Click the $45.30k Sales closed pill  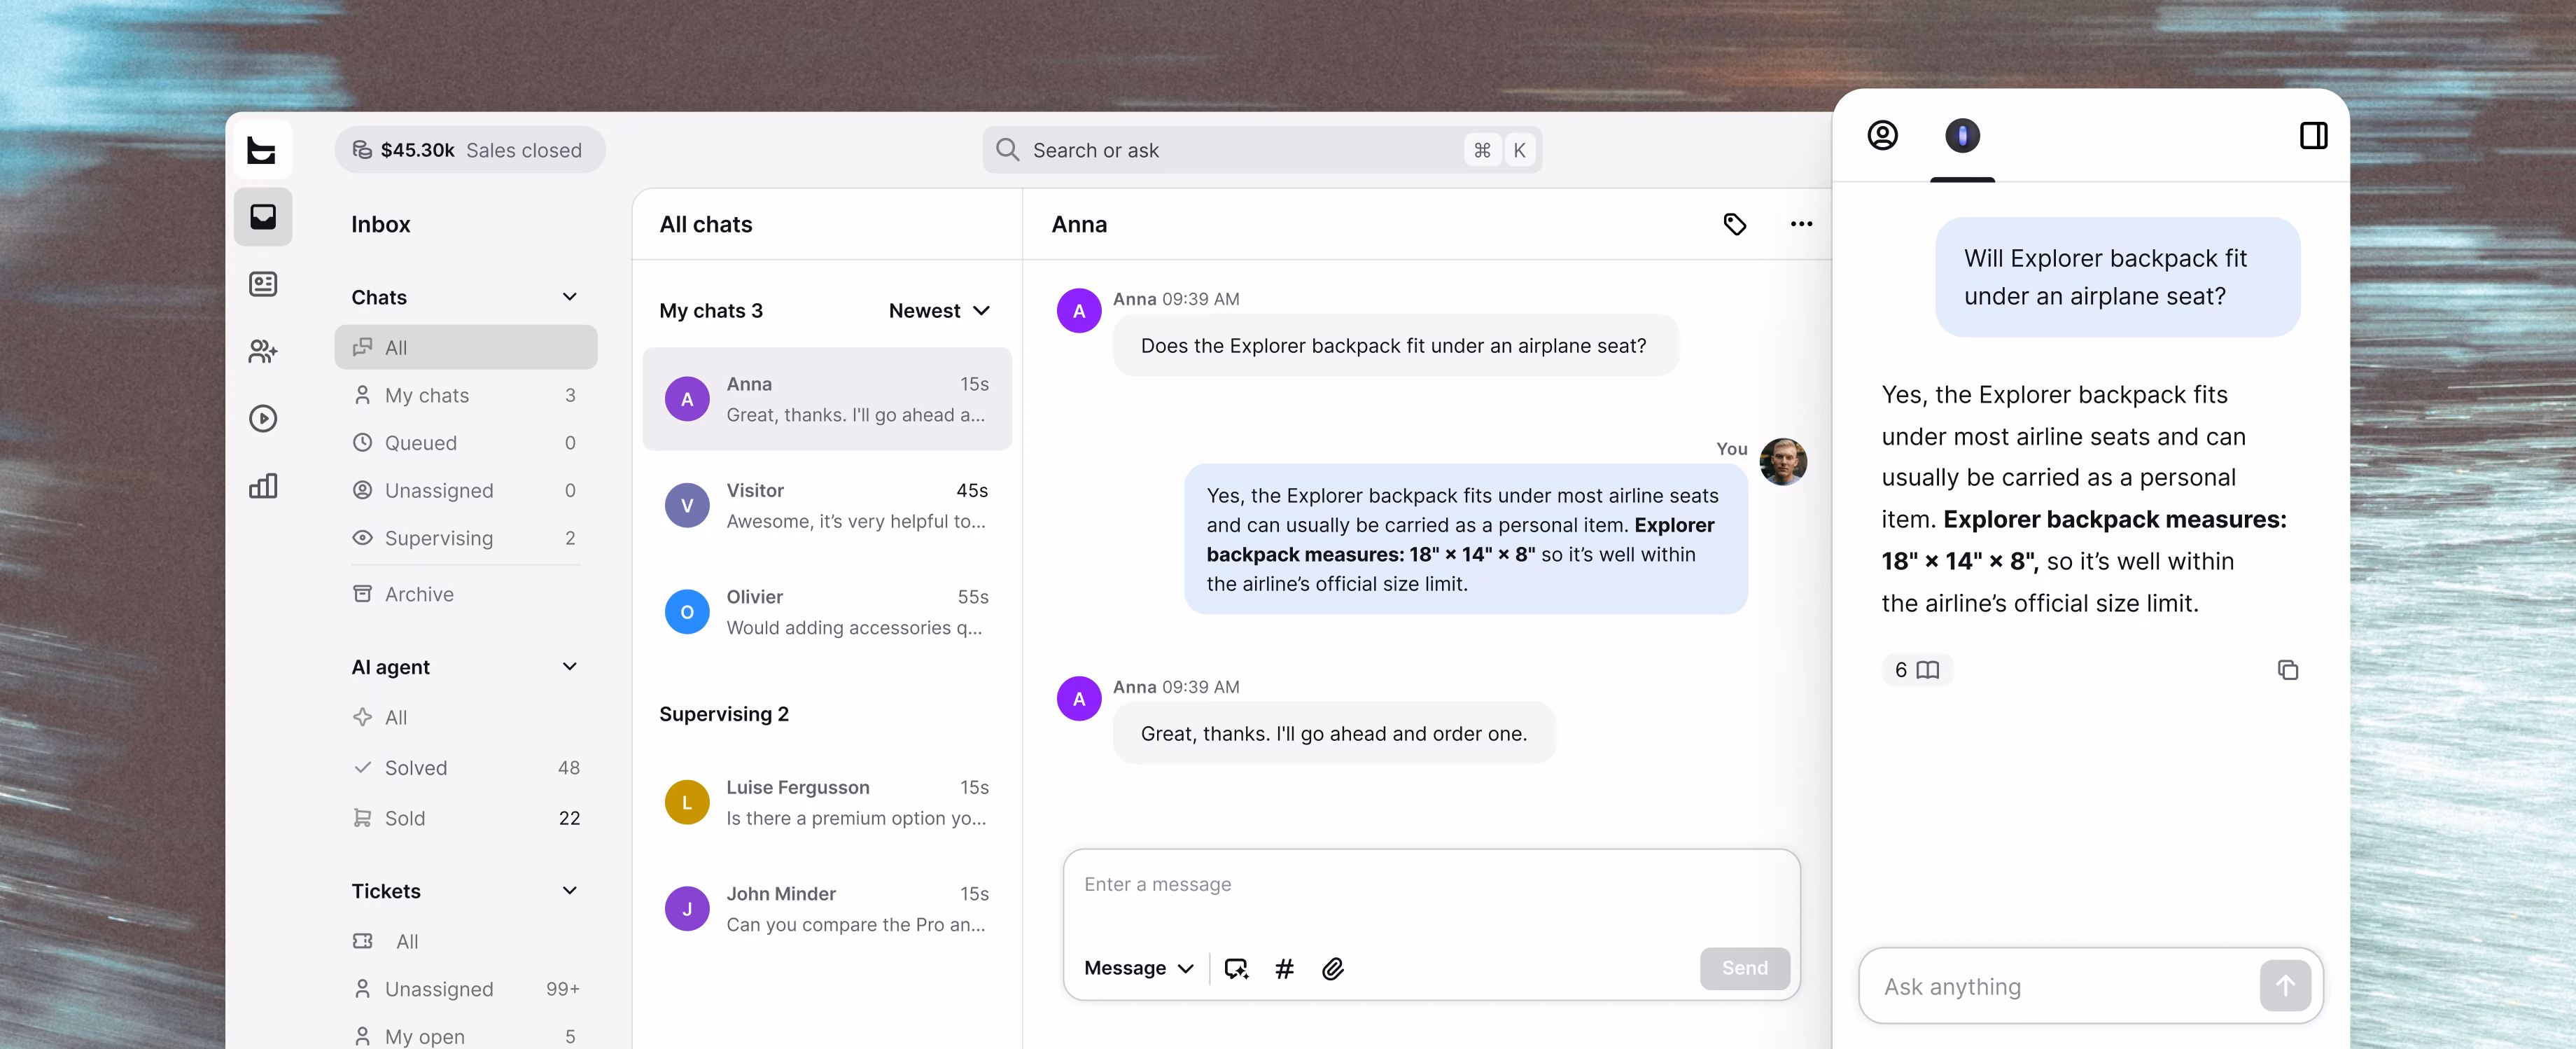click(x=469, y=150)
